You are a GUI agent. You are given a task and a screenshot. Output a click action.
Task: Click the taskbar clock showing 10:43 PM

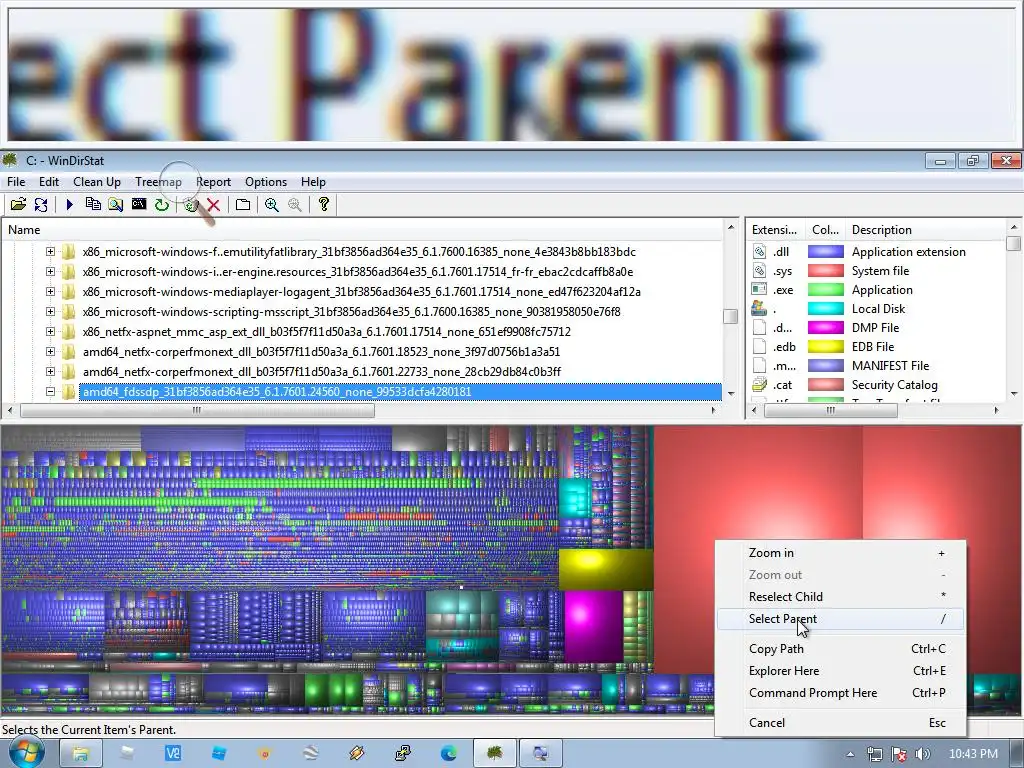click(973, 754)
